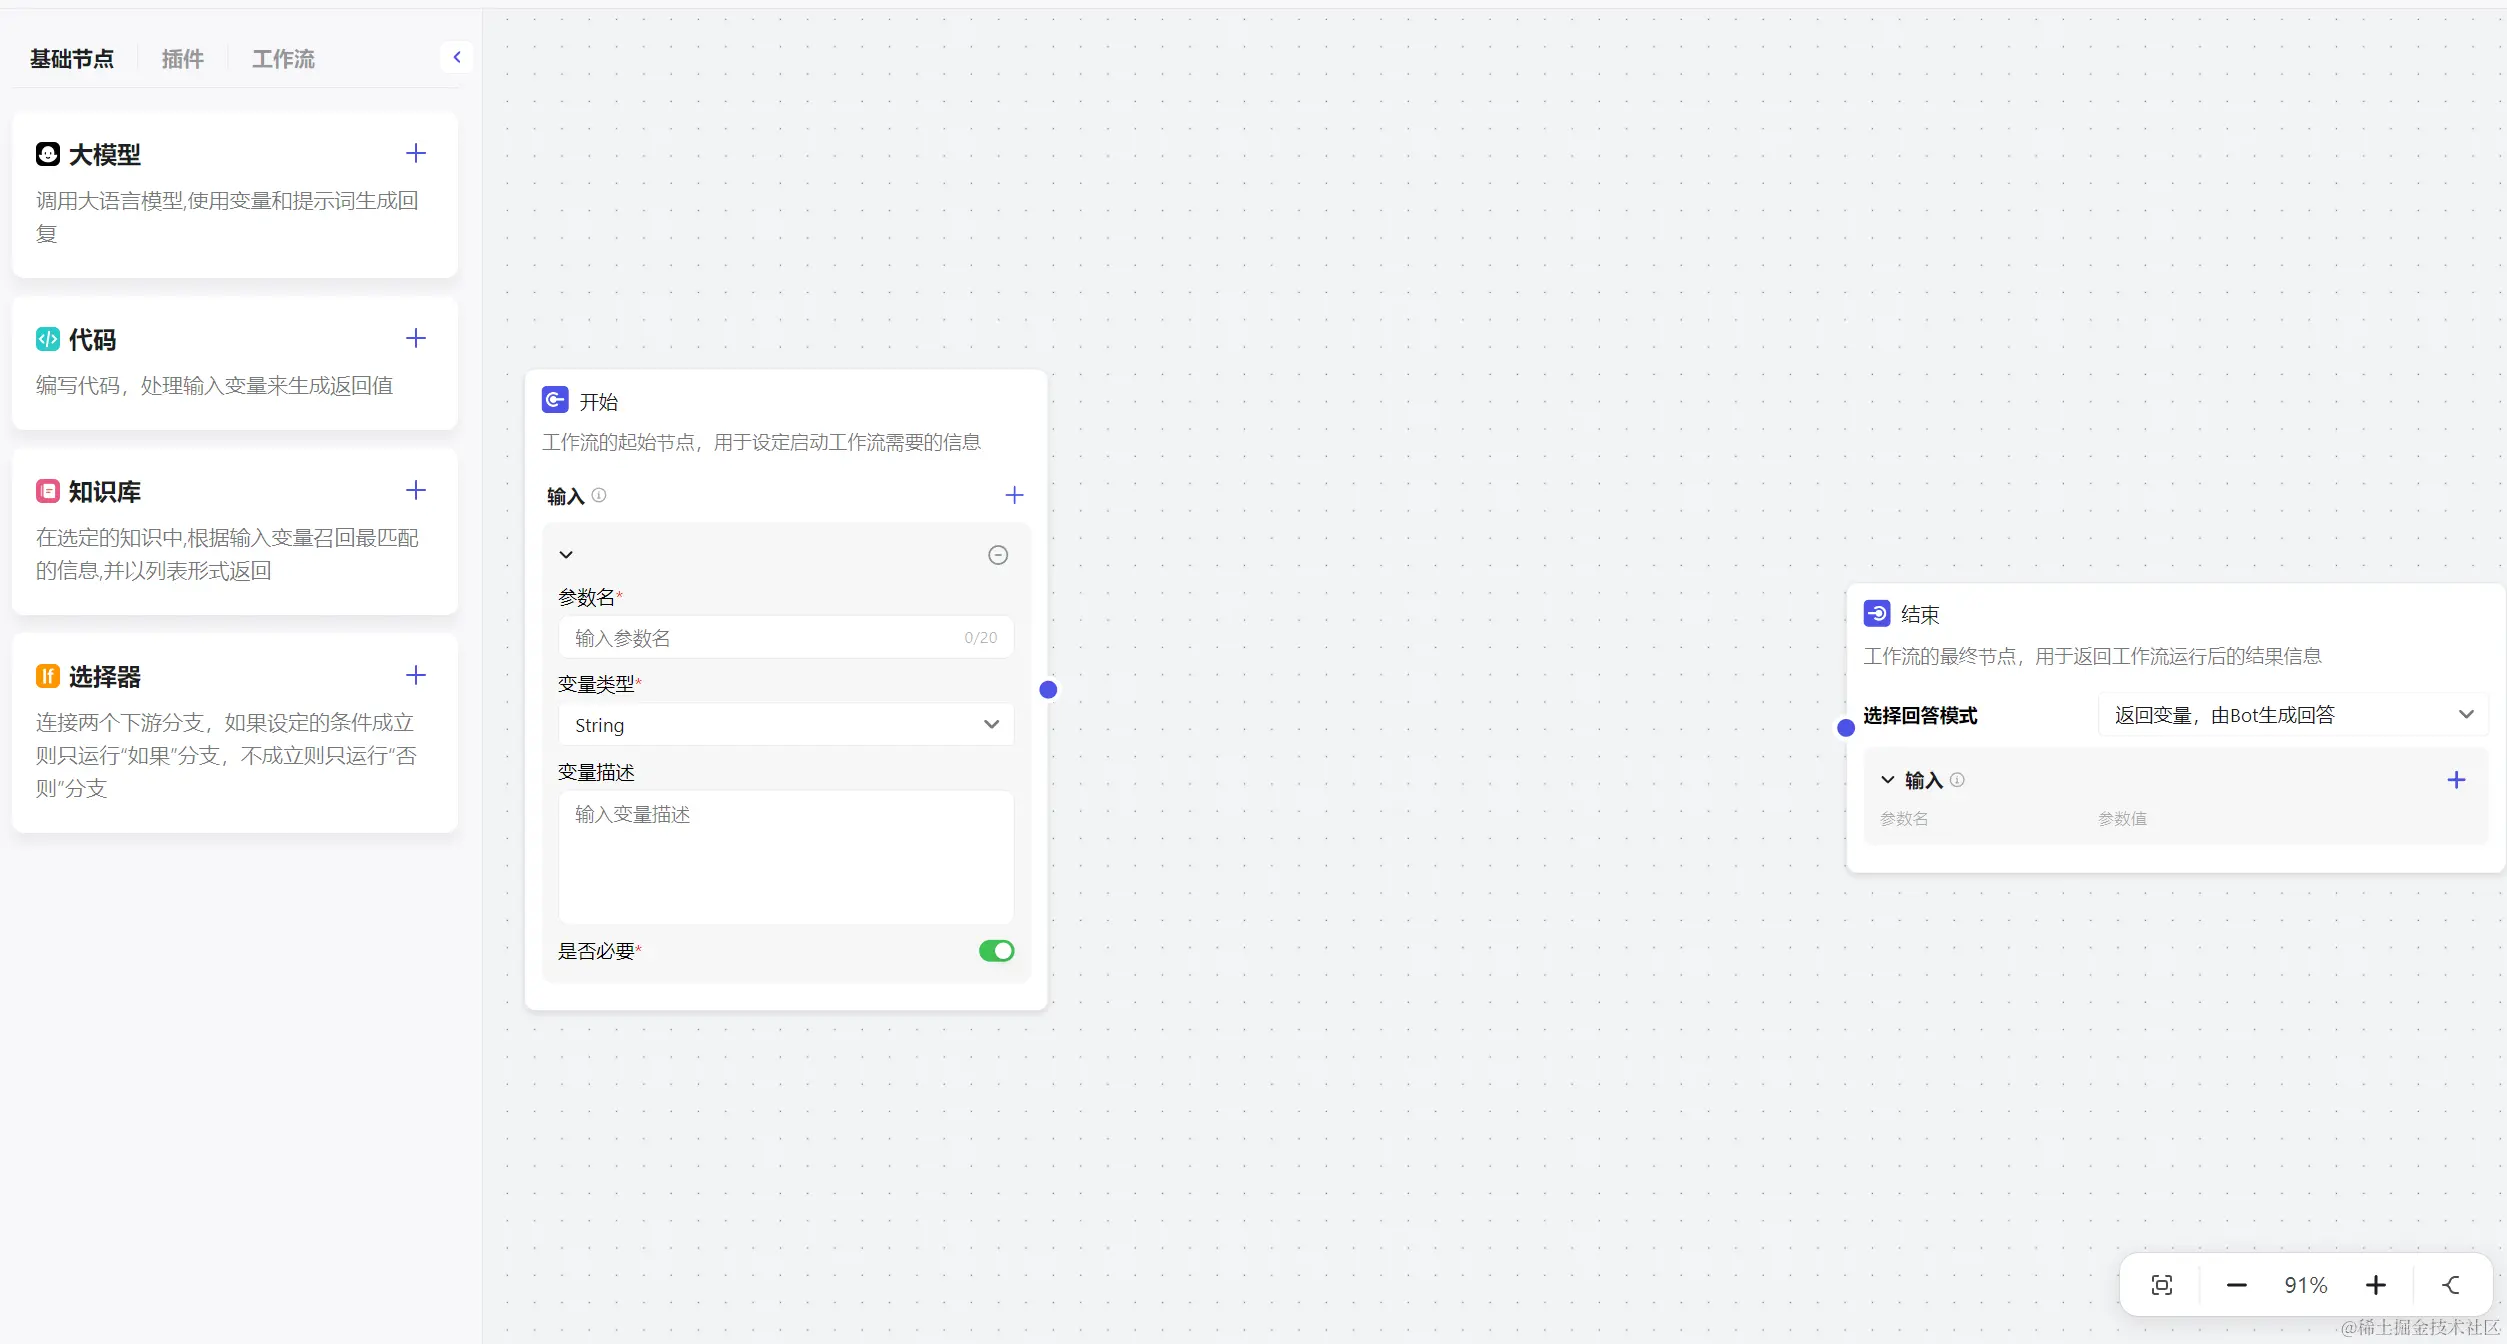The image size is (2507, 1344).
Task: Collapse the parameter block in 开始 node
Action: coord(566,555)
